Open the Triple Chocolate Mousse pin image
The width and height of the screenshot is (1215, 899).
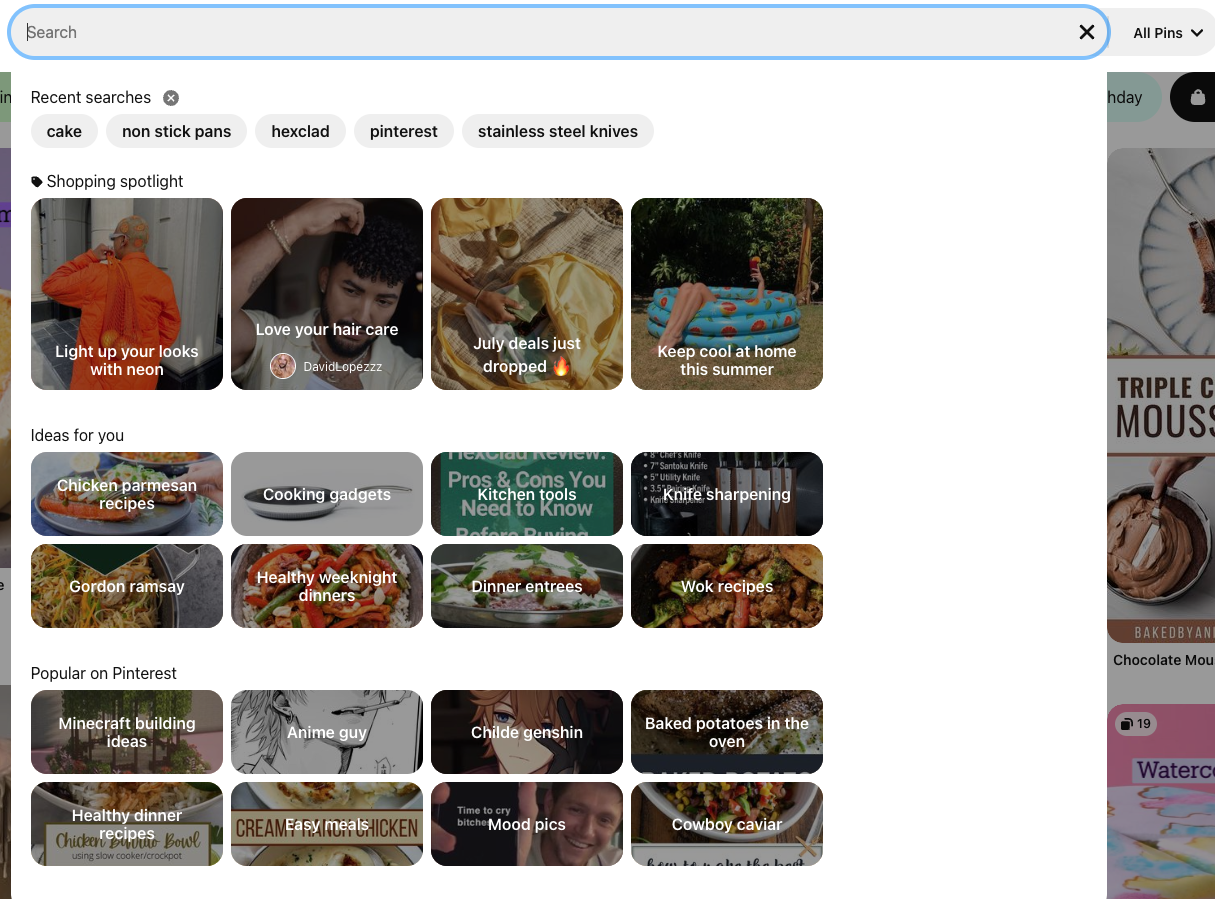click(1161, 395)
